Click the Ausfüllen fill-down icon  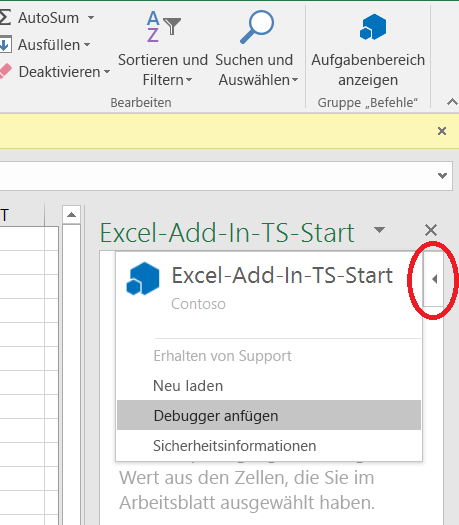(x=5, y=45)
